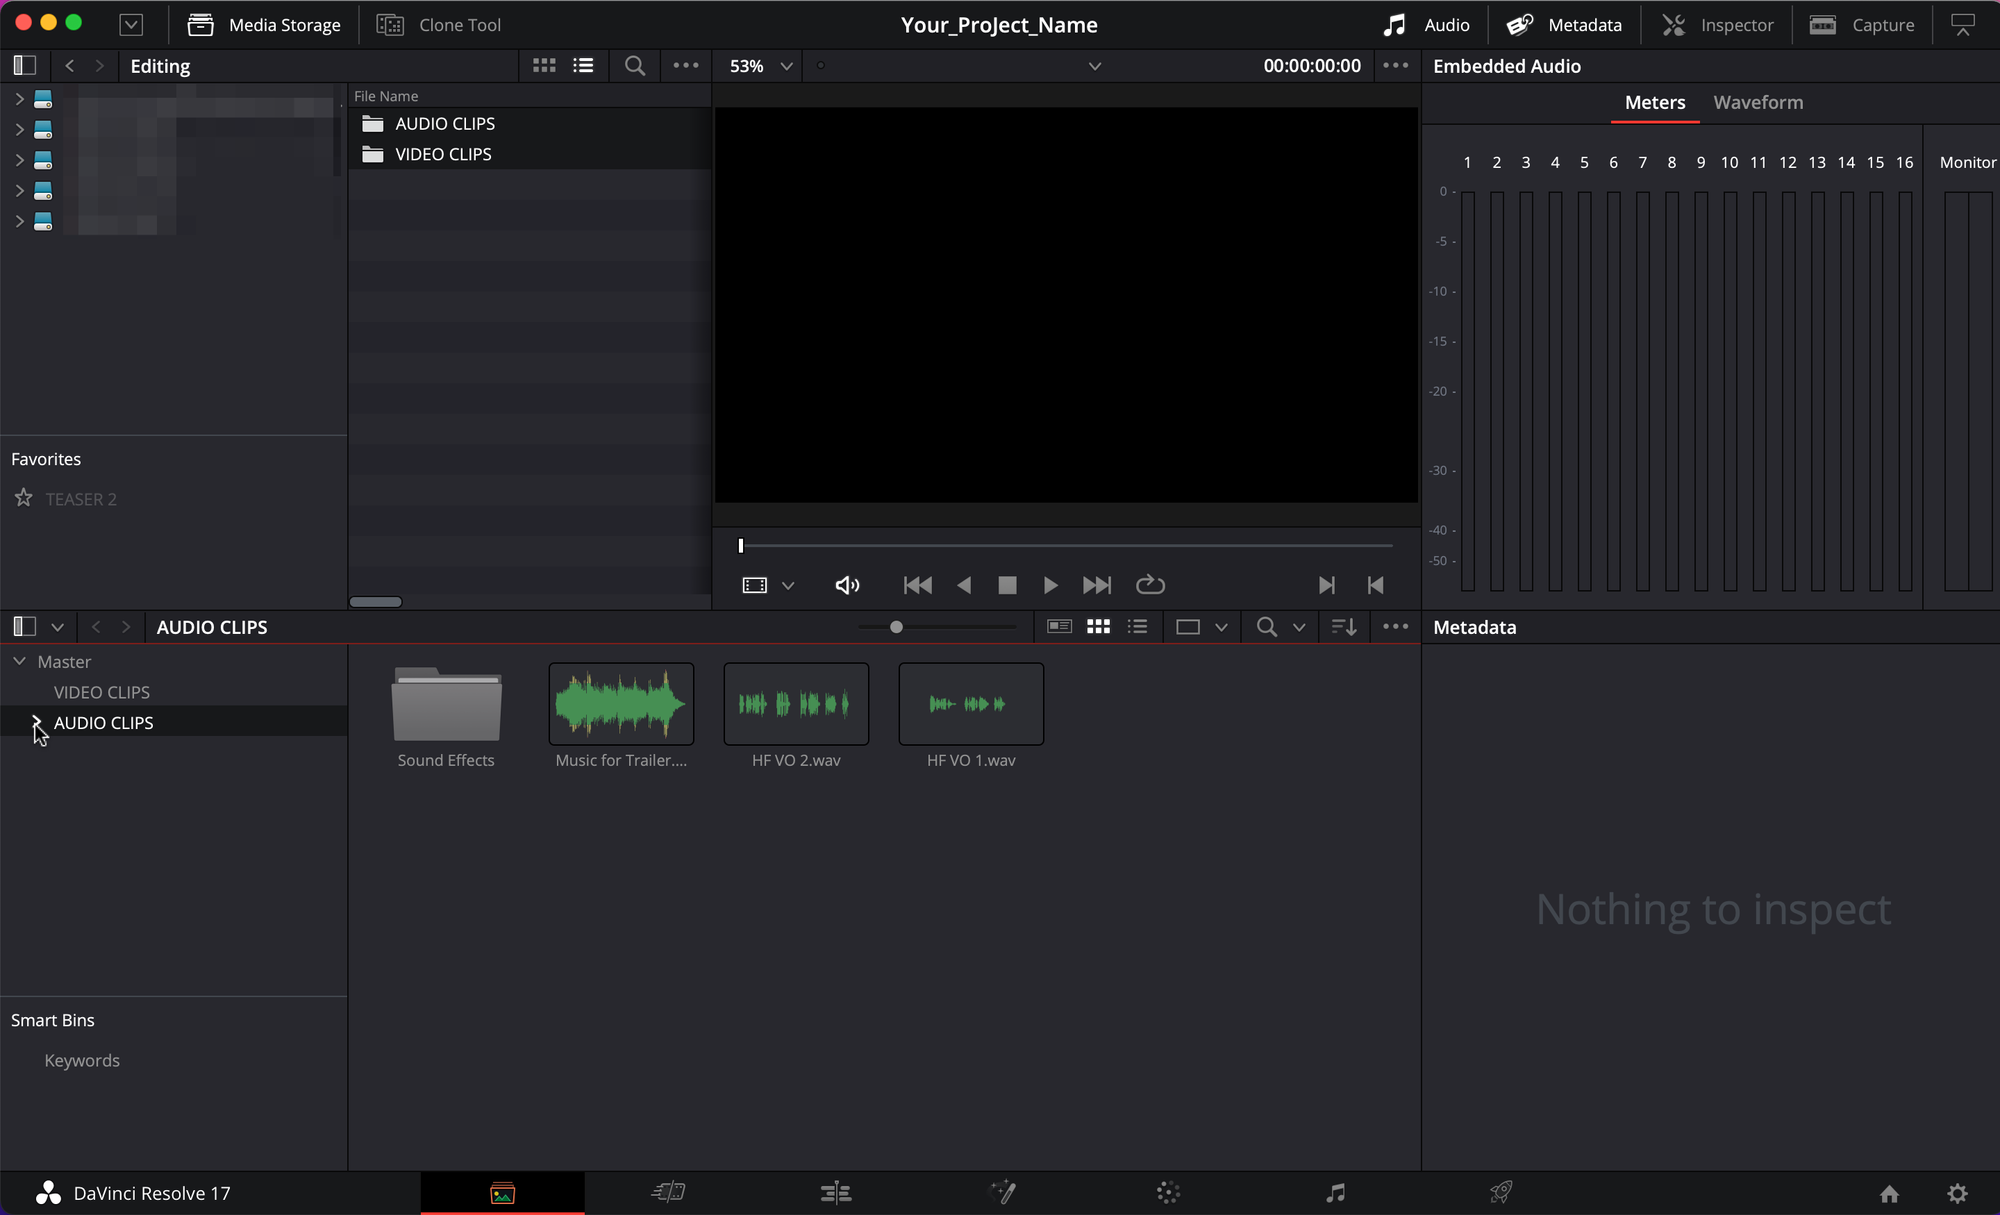This screenshot has height=1215, width=2000.
Task: Open project settings gear icon
Action: (x=1957, y=1193)
